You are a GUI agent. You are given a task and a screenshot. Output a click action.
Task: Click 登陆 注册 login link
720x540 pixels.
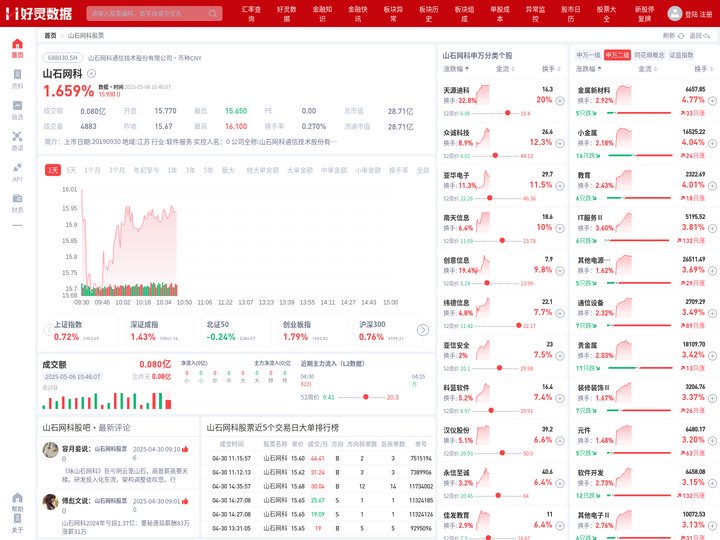point(698,14)
